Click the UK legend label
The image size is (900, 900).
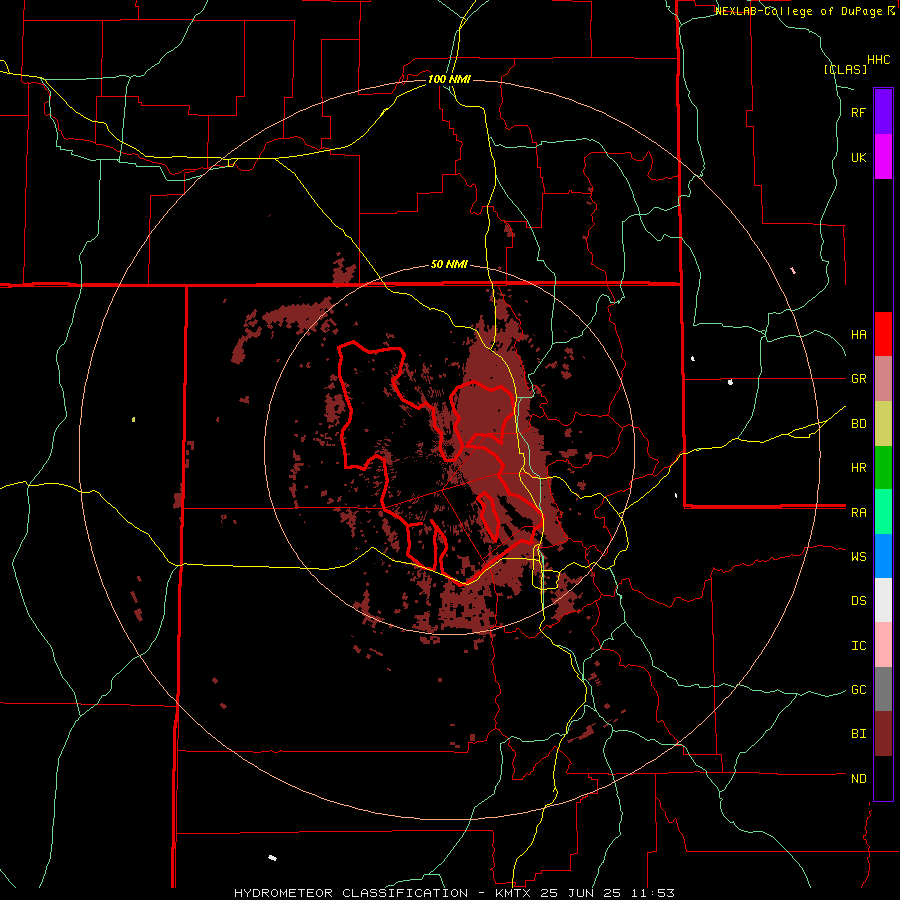pyautogui.click(x=858, y=157)
